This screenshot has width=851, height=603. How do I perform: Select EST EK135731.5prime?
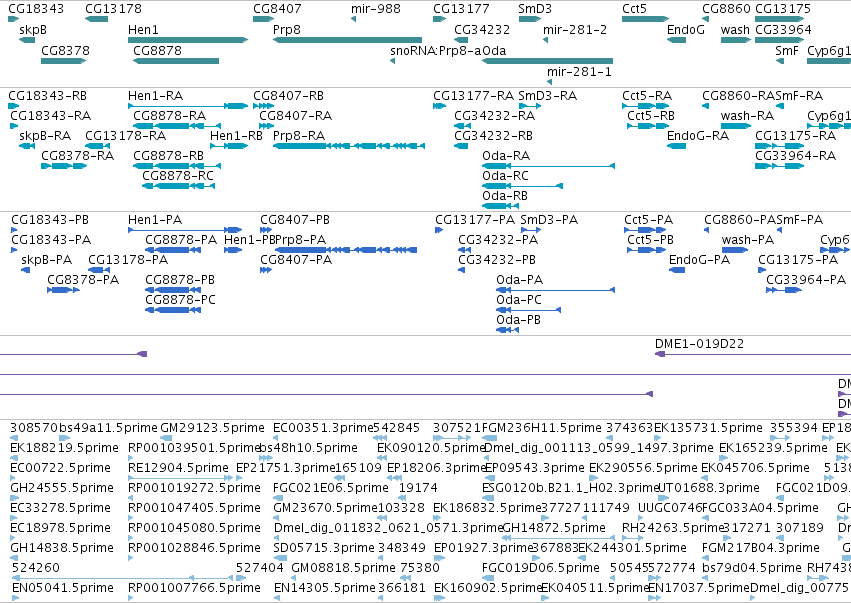coord(708,428)
